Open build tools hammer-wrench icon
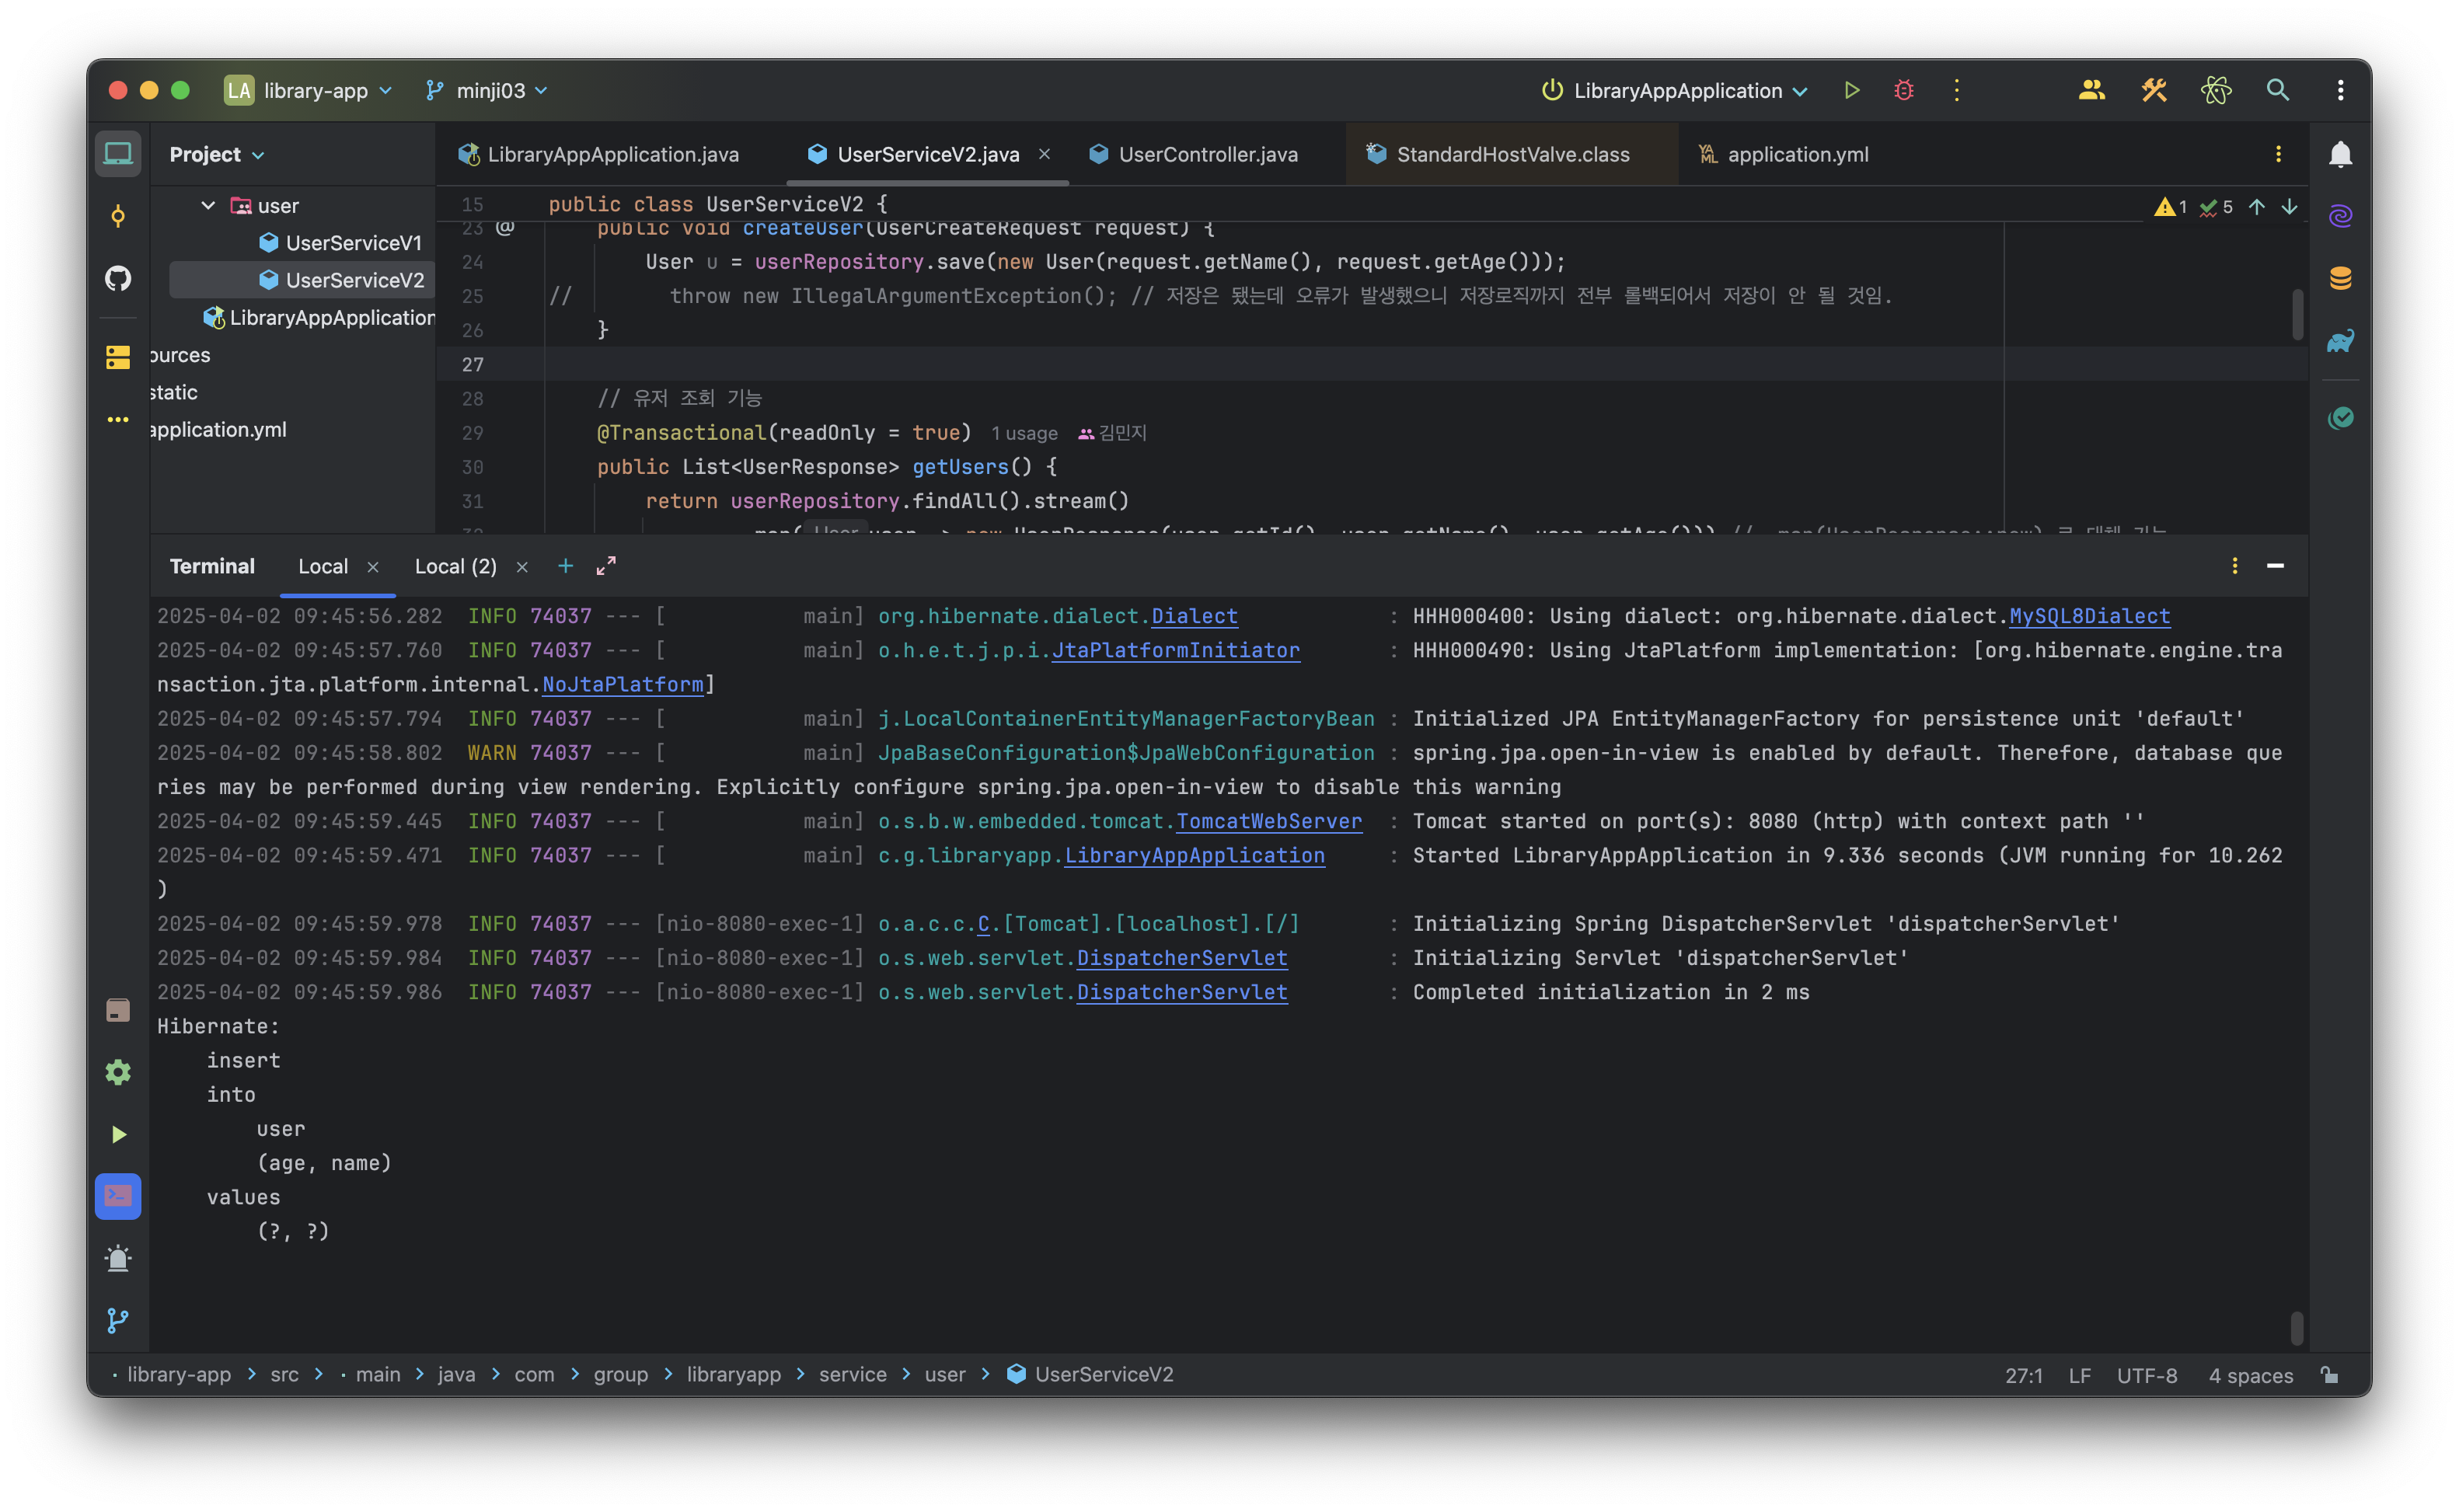The image size is (2459, 1512). (x=2154, y=90)
